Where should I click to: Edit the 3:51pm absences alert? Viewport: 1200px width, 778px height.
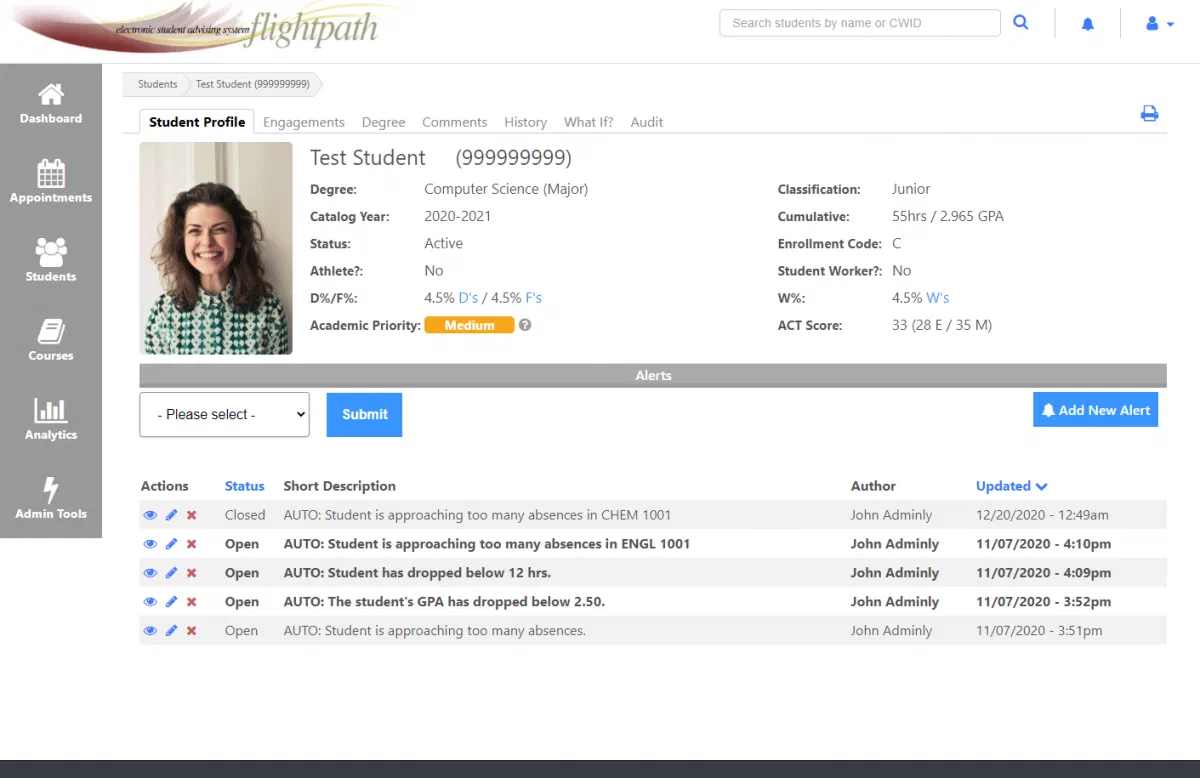171,631
